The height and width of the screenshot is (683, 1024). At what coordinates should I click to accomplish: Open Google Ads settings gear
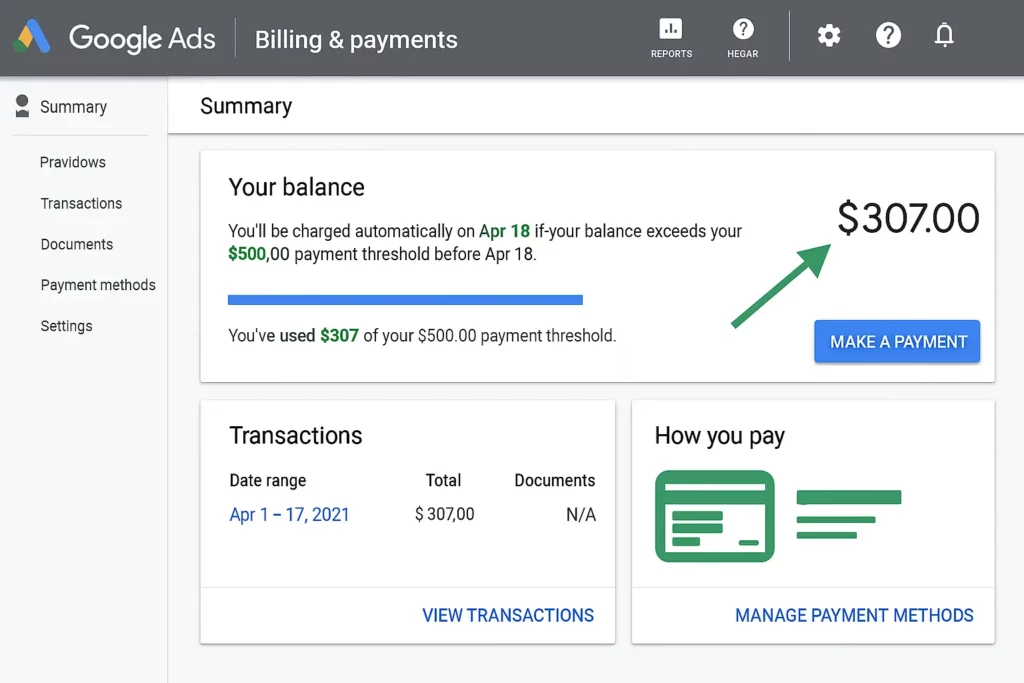click(828, 35)
